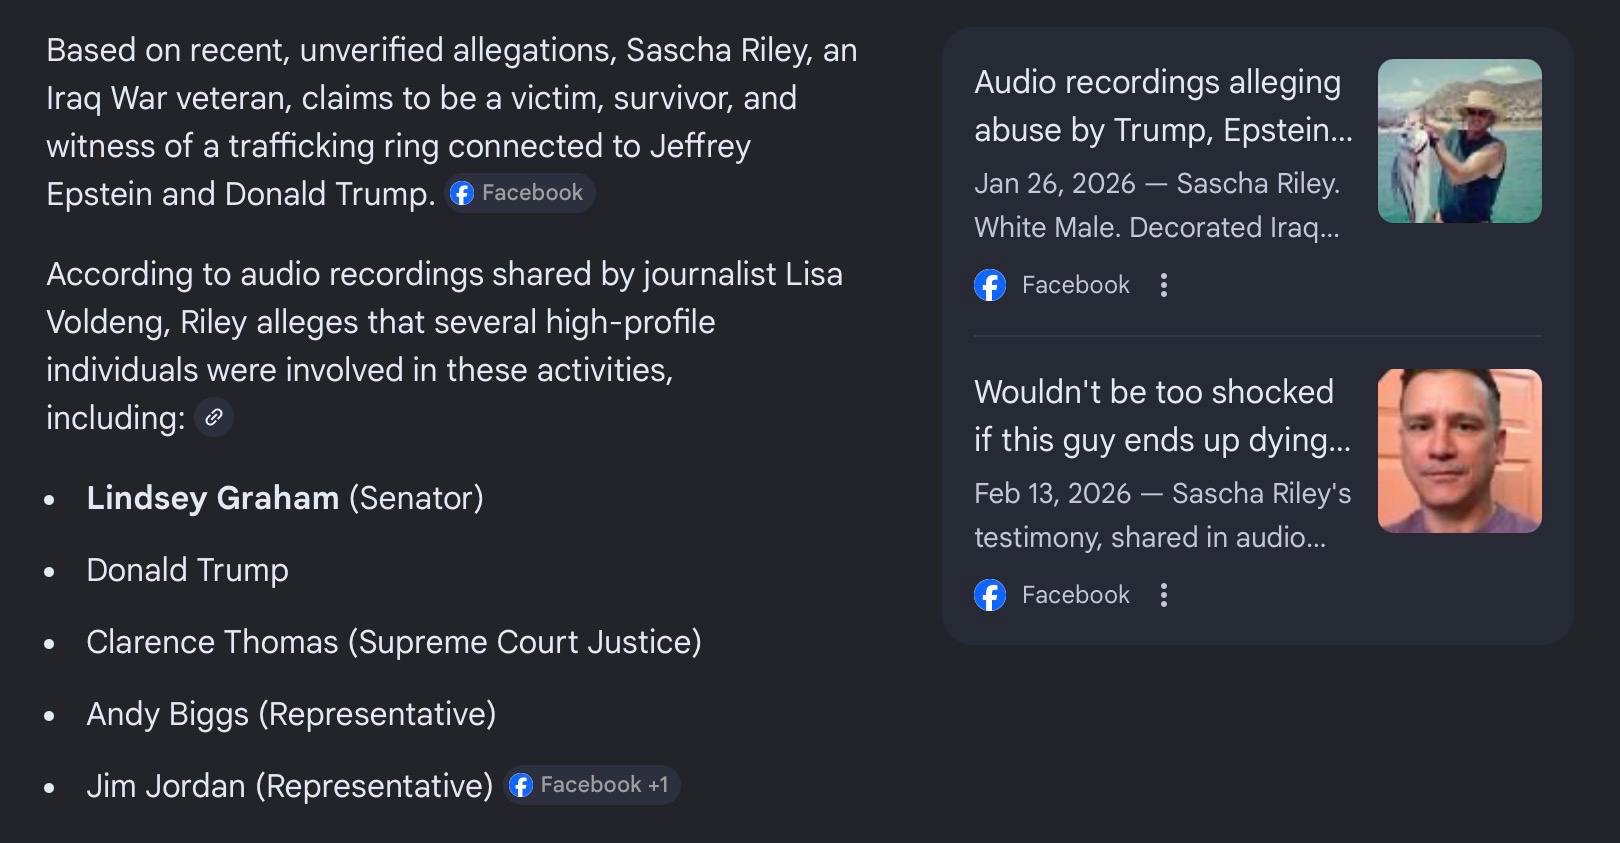1620x843 pixels.
Task: Click the "Donald Trump" bullet list item
Action: tap(187, 570)
